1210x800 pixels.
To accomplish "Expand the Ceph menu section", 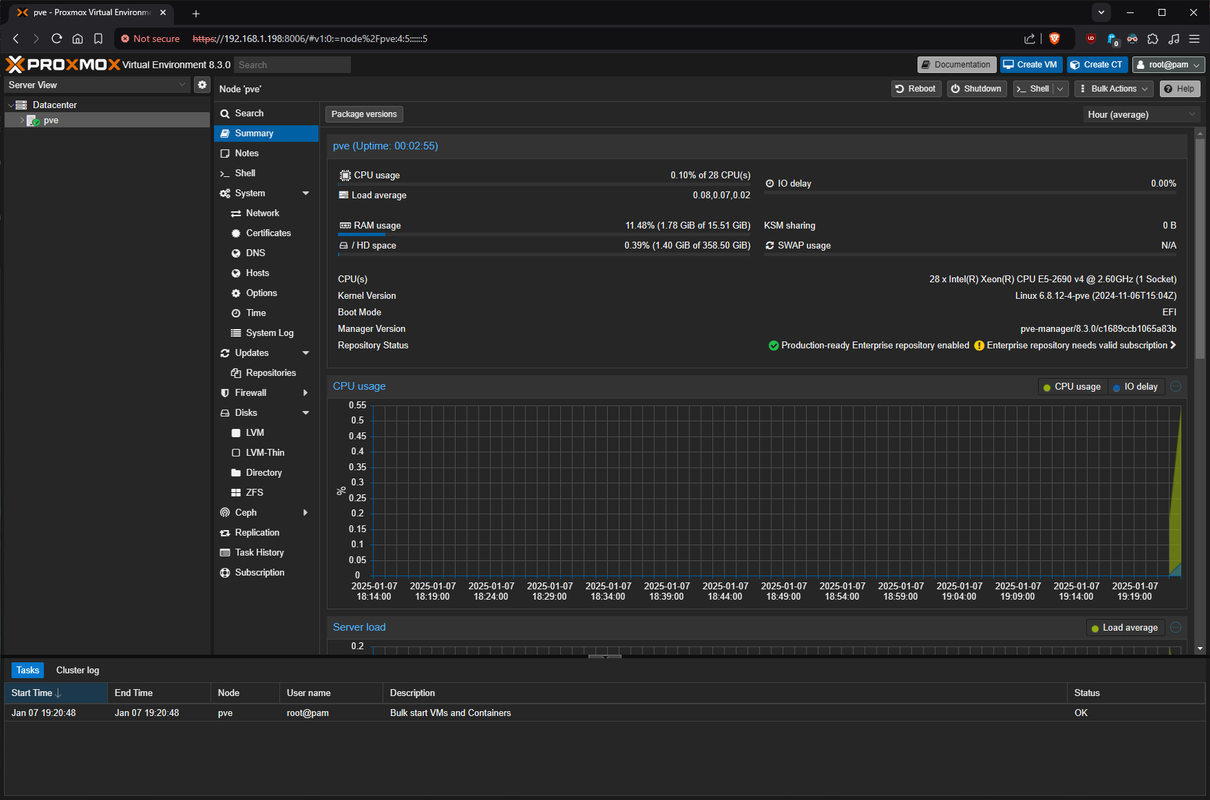I will pos(306,513).
